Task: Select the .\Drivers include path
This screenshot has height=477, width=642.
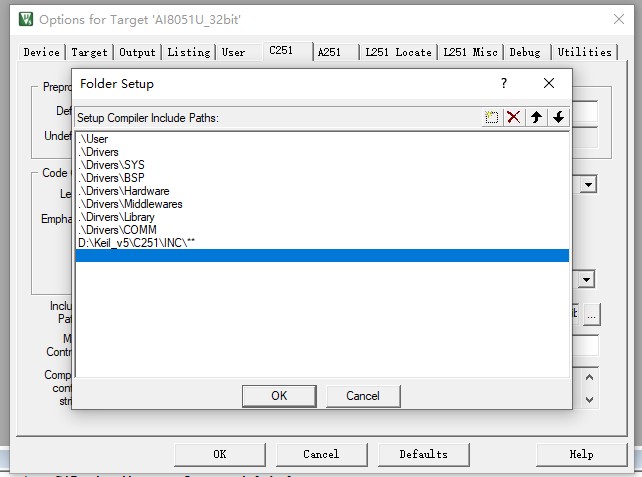Action: pos(322,152)
